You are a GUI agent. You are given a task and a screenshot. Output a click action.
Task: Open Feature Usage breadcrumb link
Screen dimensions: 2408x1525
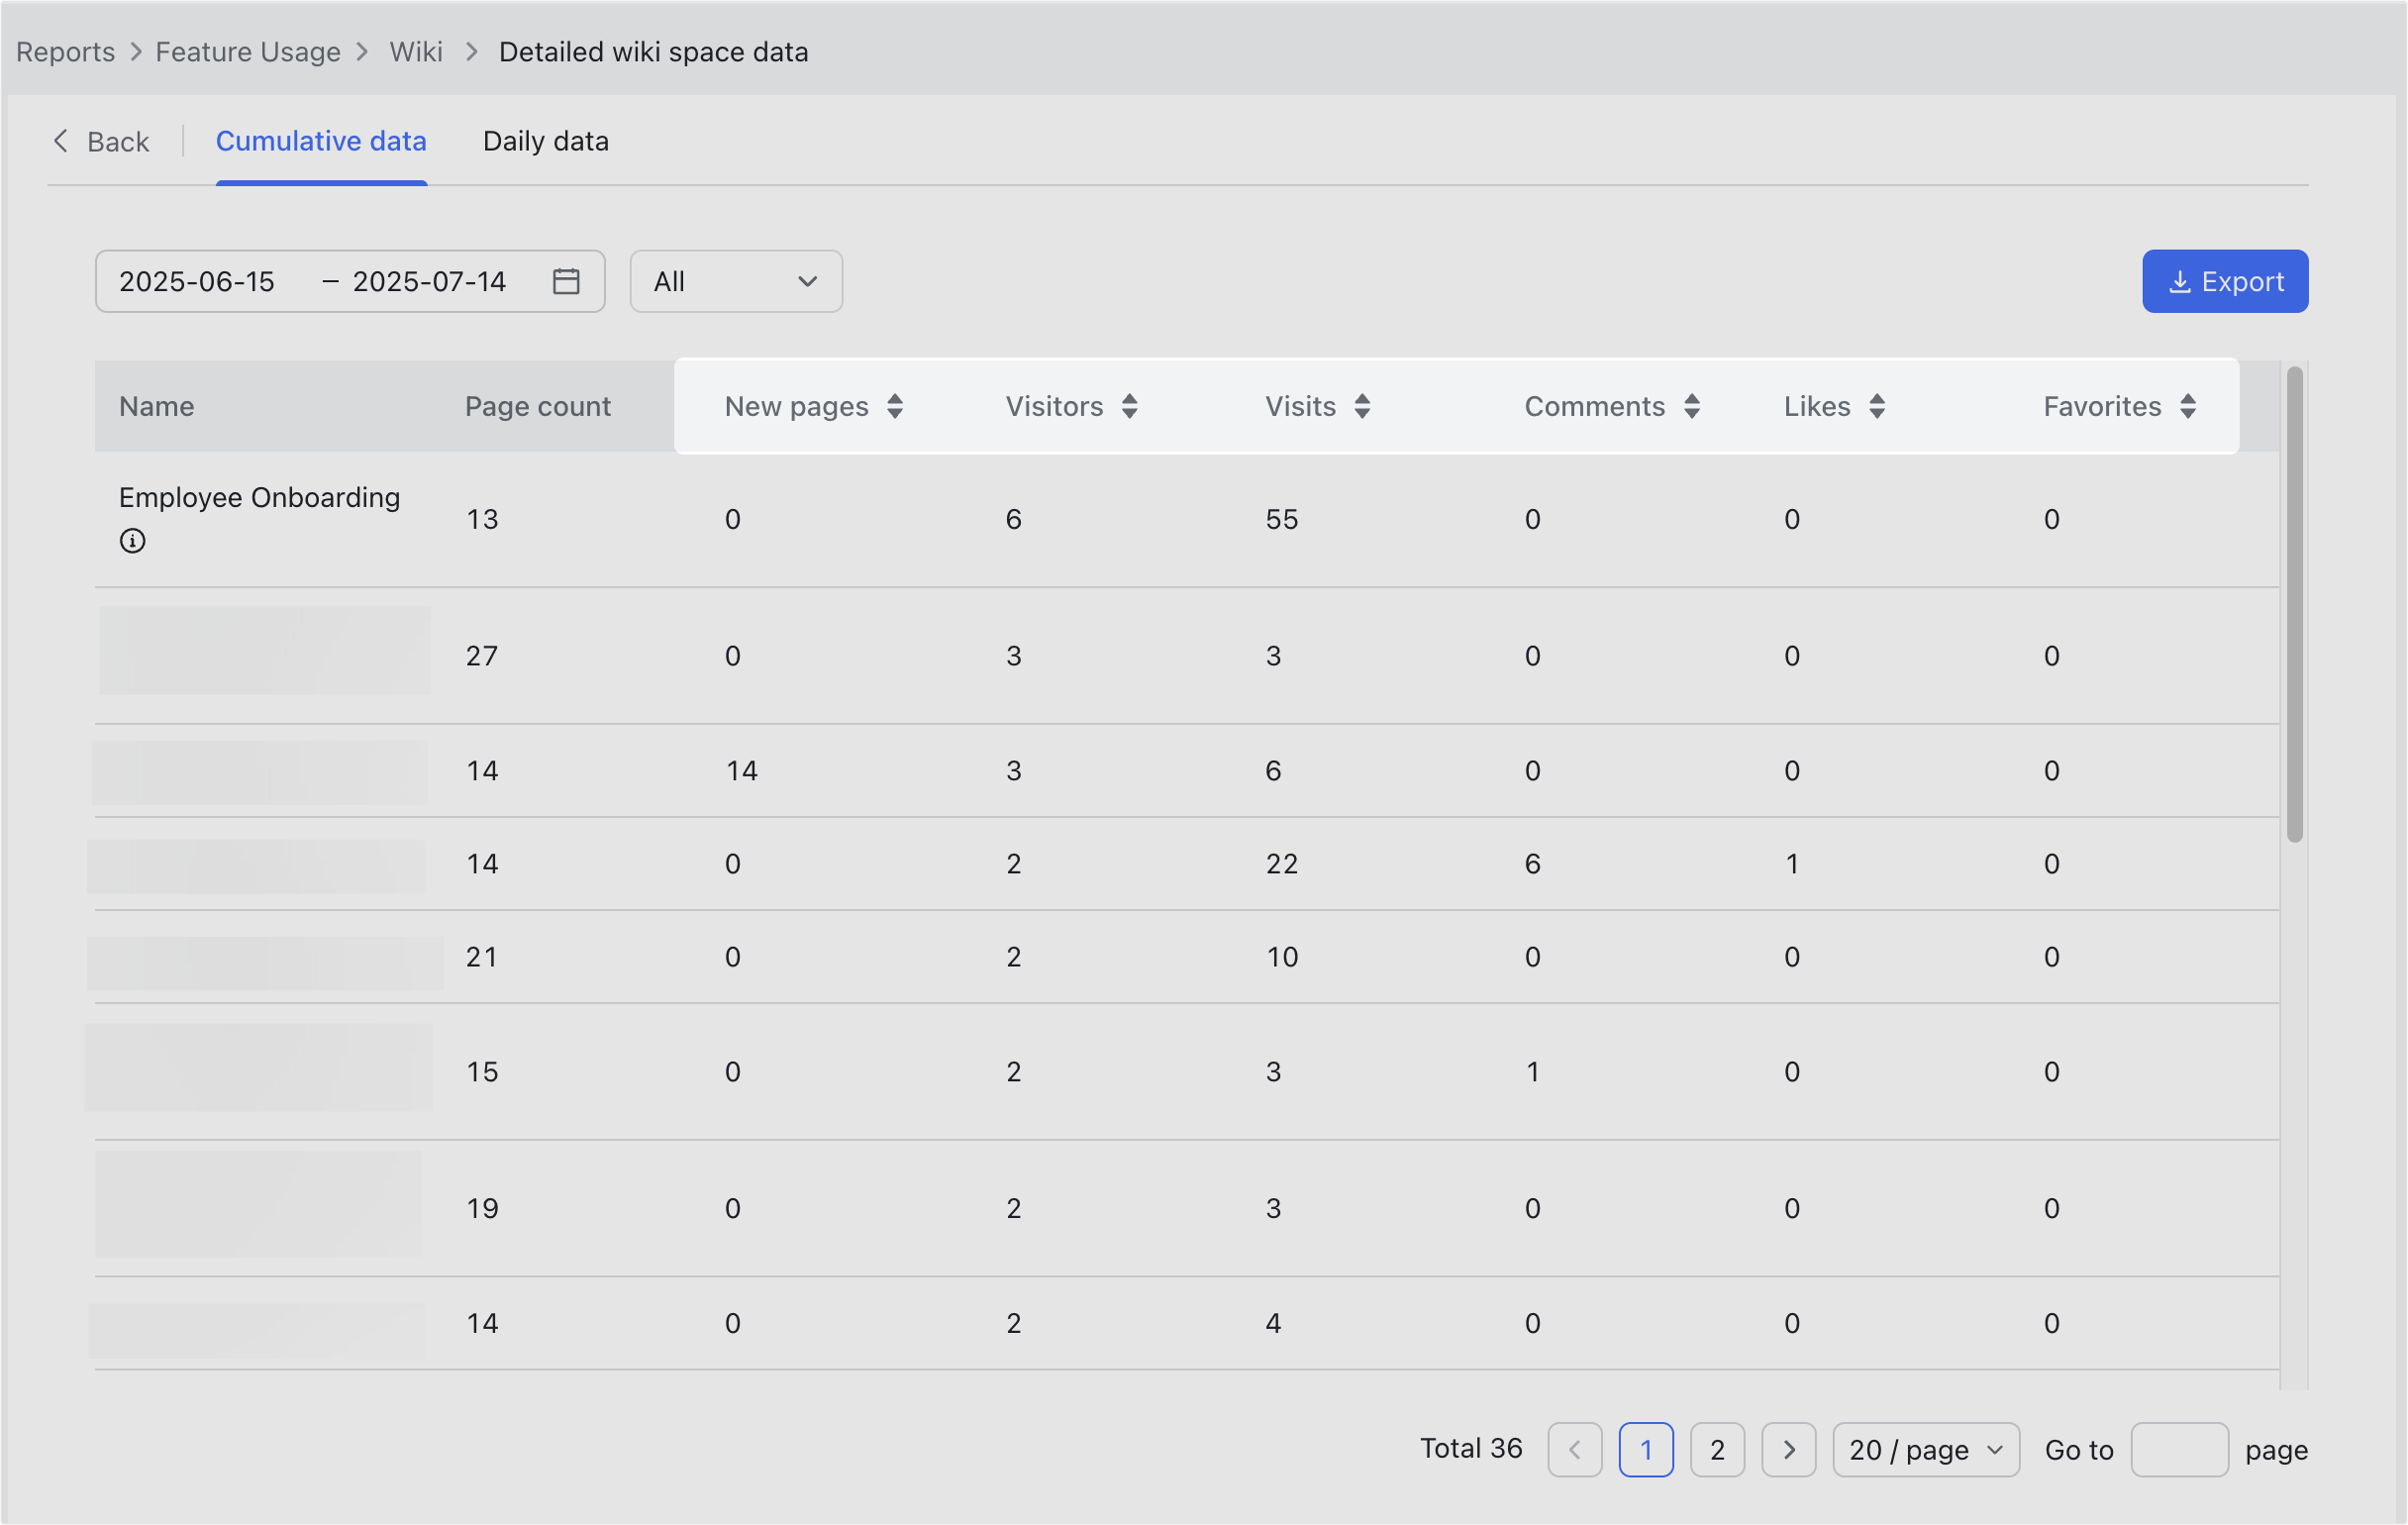(x=248, y=51)
